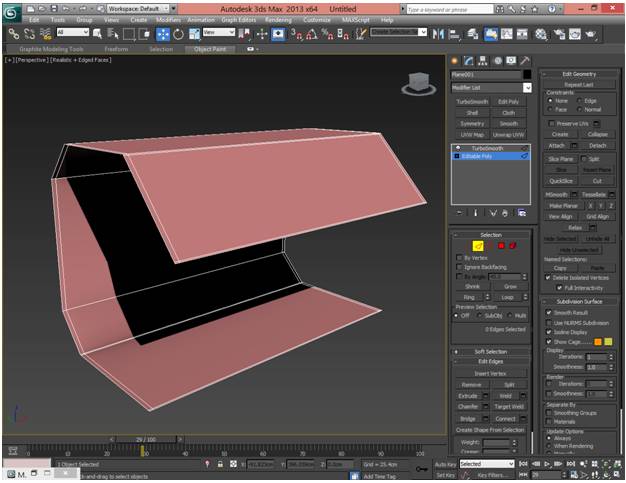The height and width of the screenshot is (483, 626).
Task: Click the Align tool icon
Action: coord(454,34)
